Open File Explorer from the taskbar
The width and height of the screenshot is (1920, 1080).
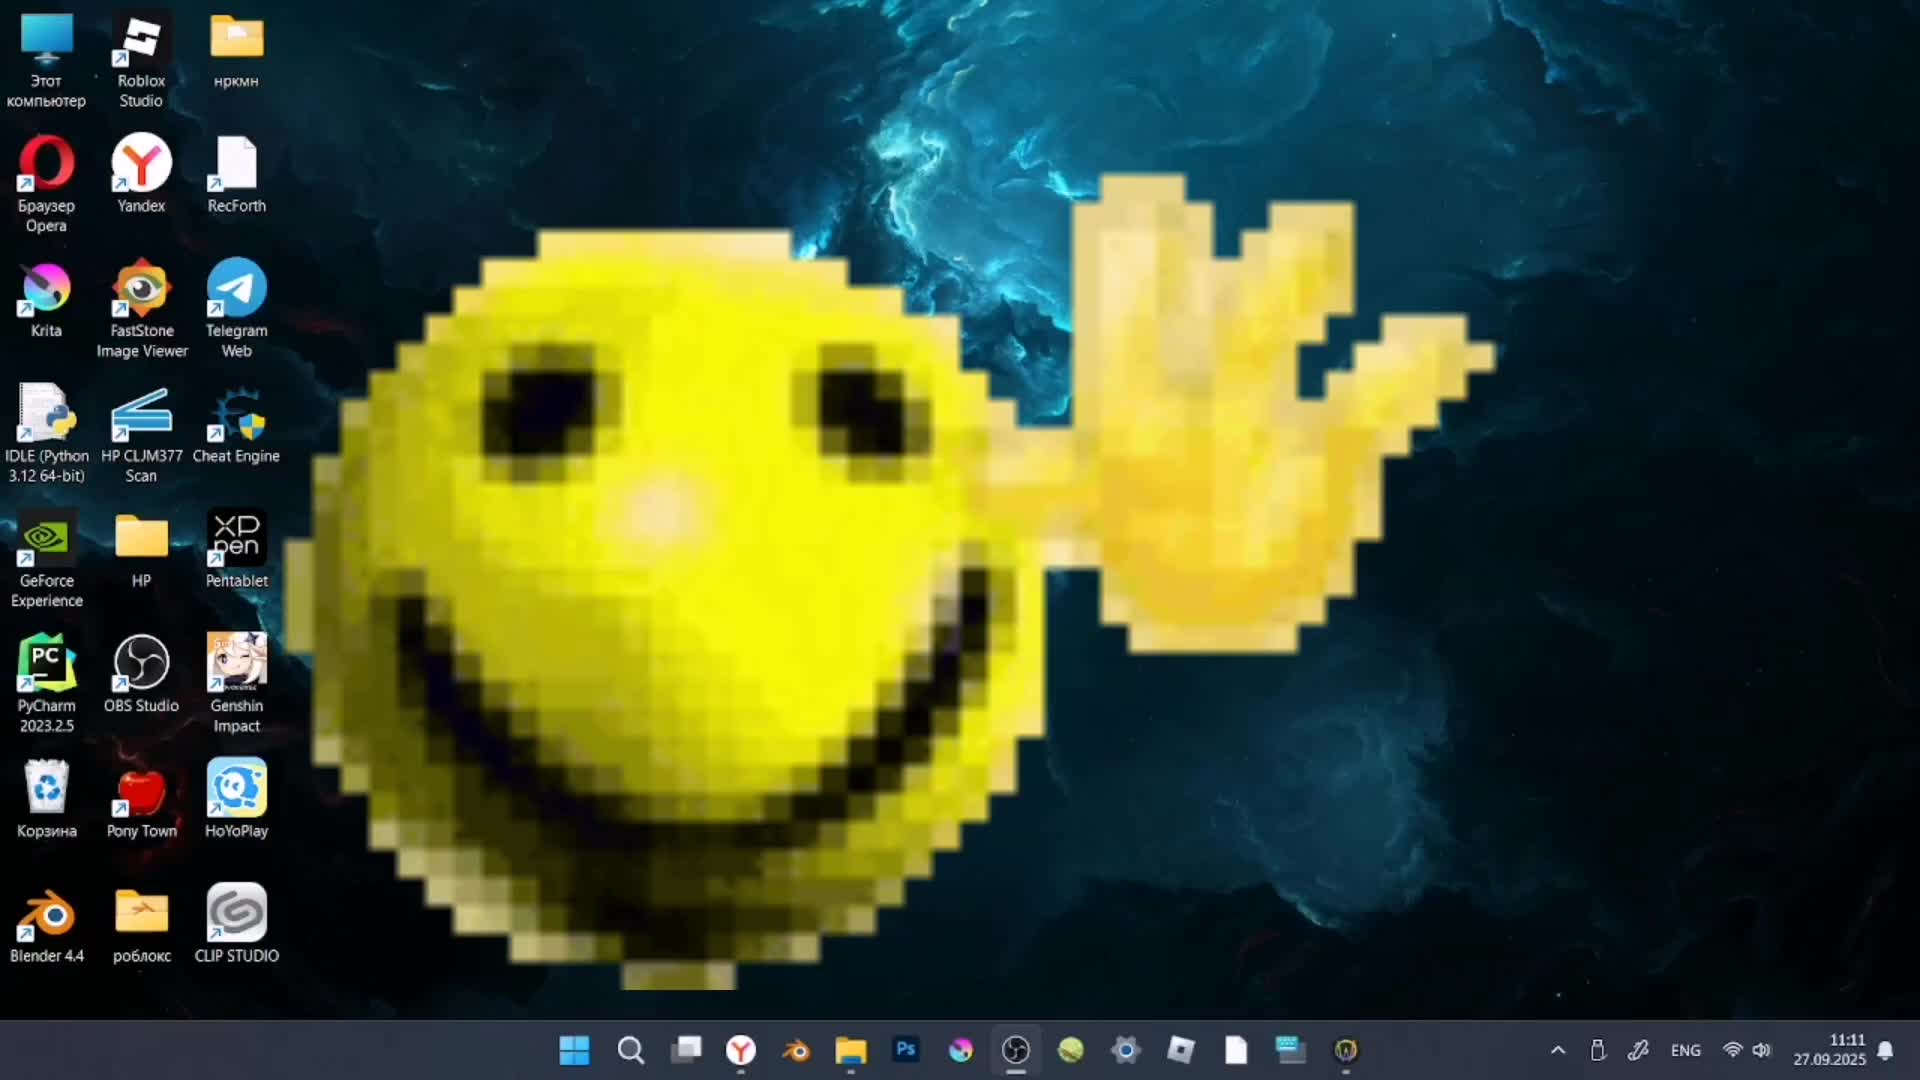[851, 1050]
